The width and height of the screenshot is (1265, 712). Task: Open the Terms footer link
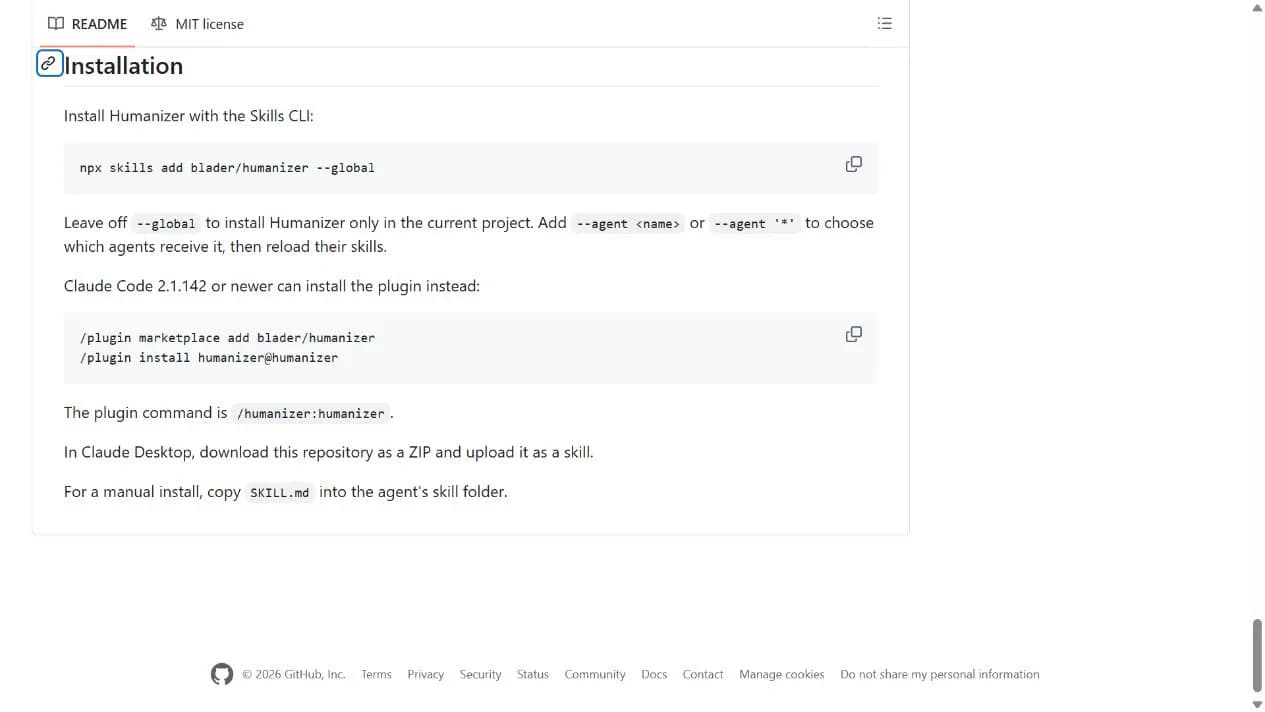tap(376, 675)
